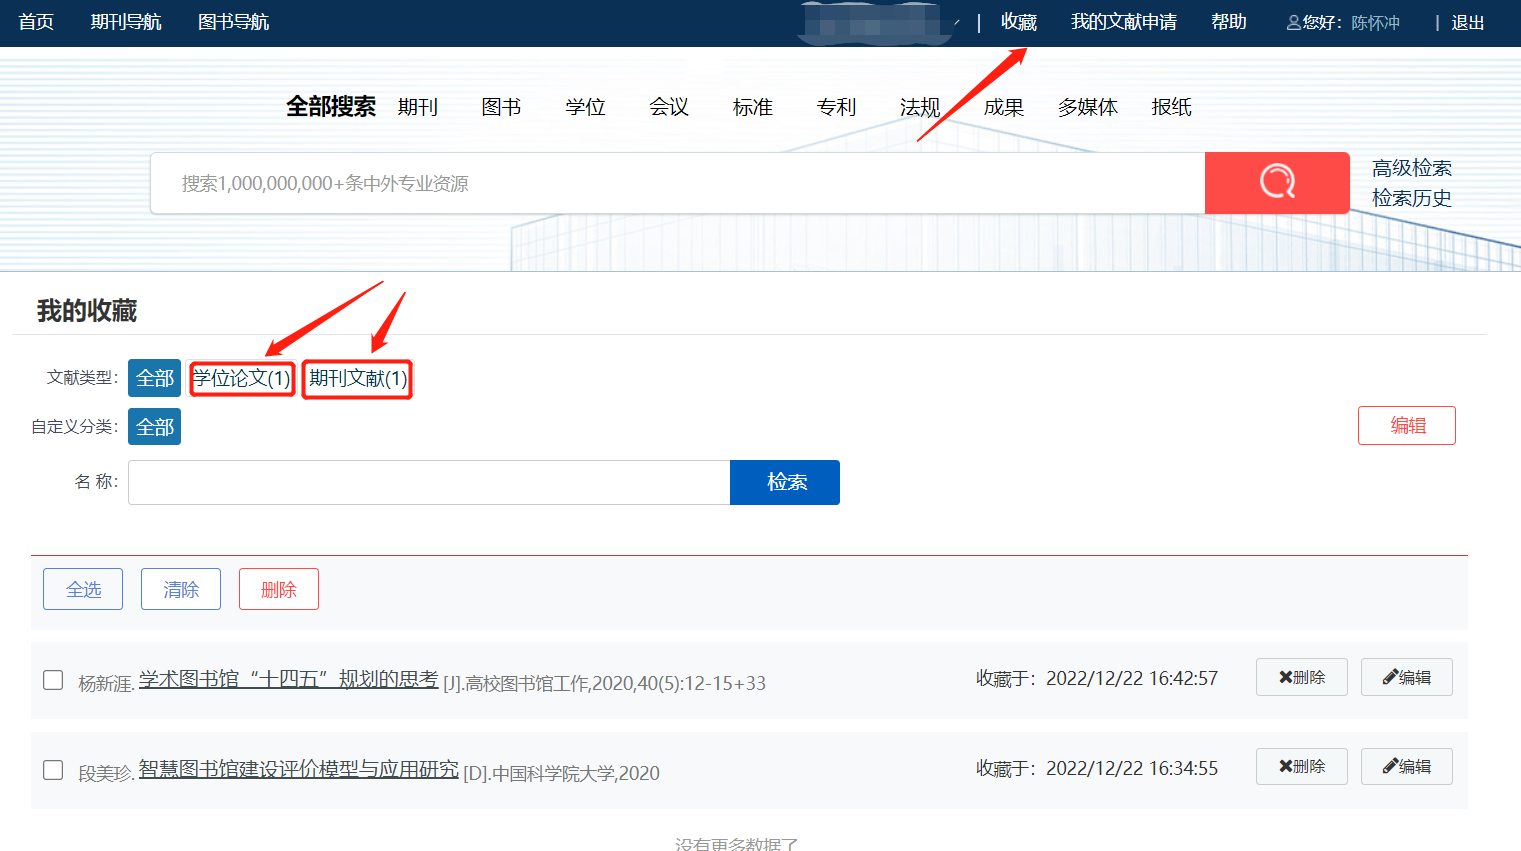
Task: Click the 名称 filter input field
Action: pyautogui.click(x=429, y=482)
